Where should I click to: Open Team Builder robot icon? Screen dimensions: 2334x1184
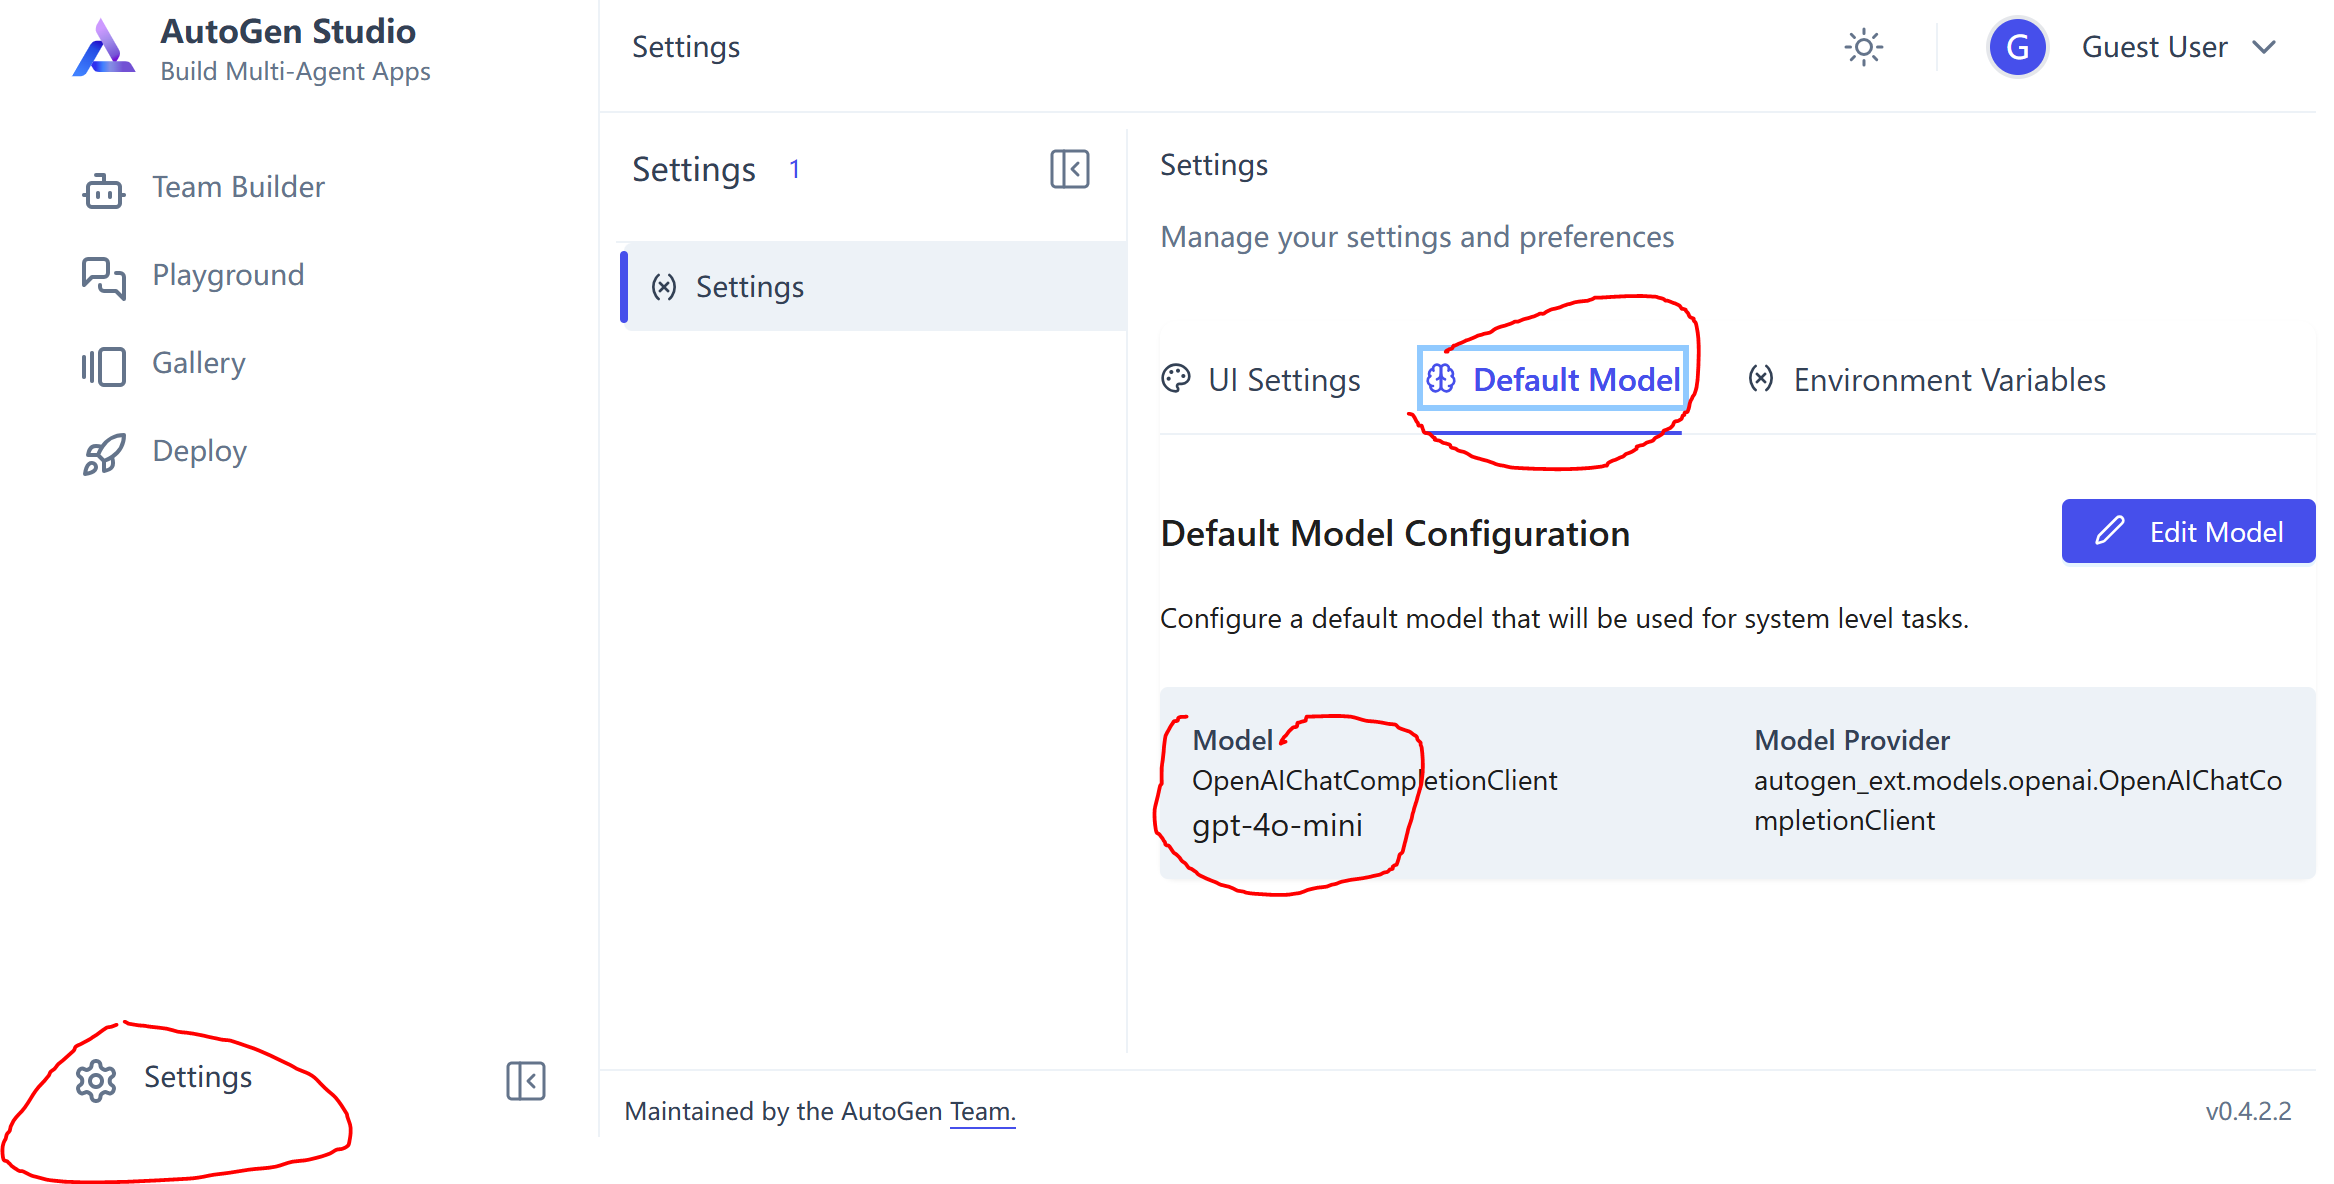coord(103,189)
